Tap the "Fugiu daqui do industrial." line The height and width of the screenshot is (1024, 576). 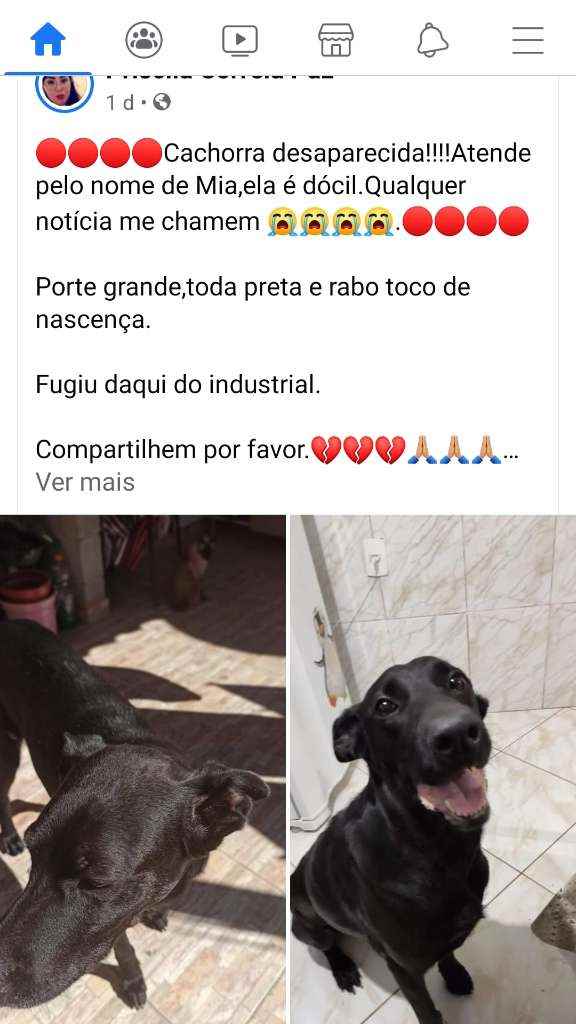[178, 385]
